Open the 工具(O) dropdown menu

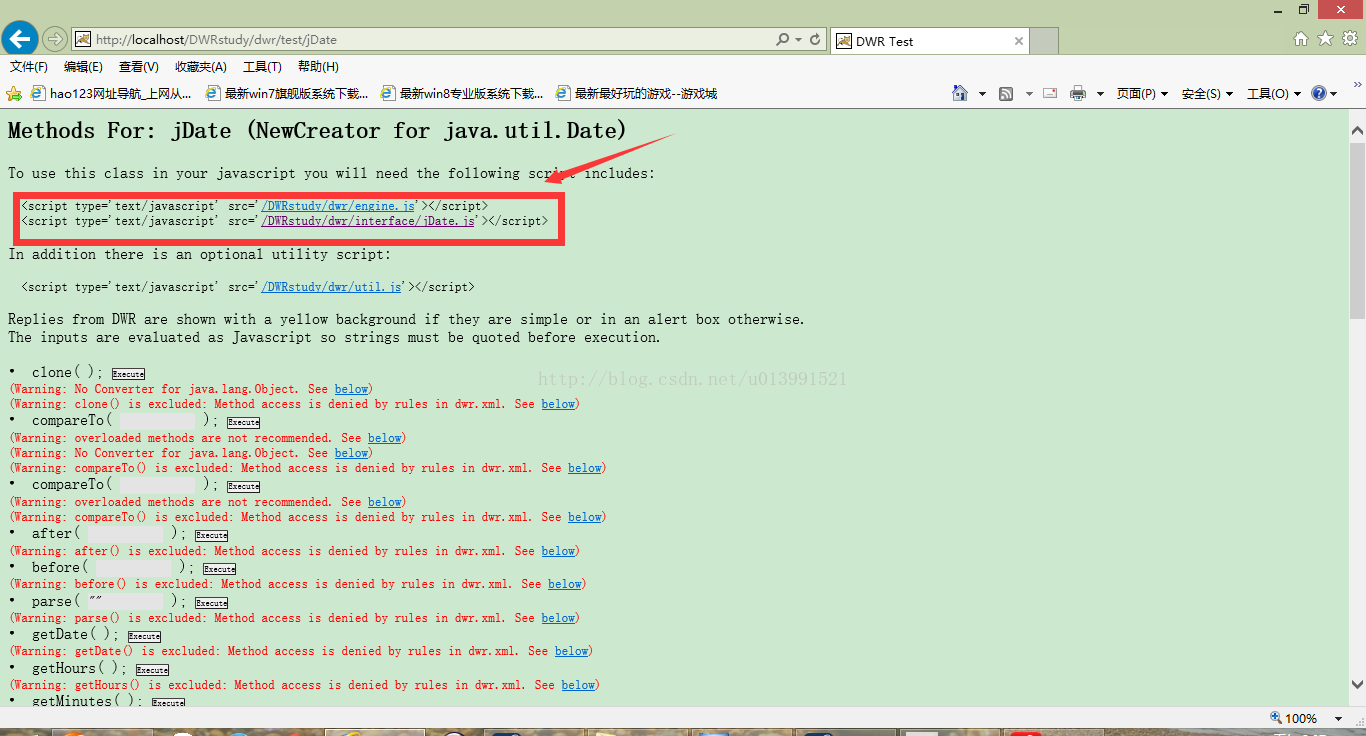(x=1274, y=93)
